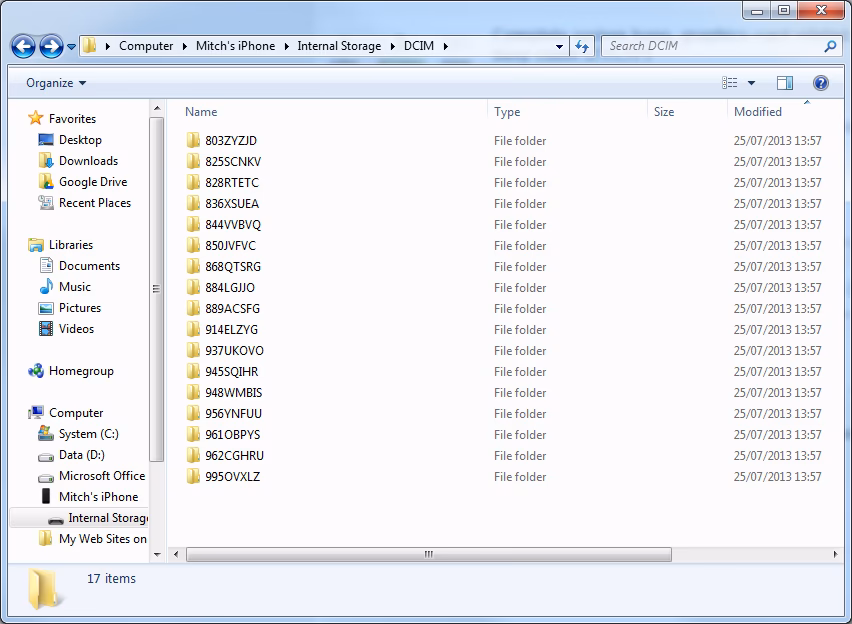Click the Homegroup icon in sidebar
The width and height of the screenshot is (852, 624).
36,371
